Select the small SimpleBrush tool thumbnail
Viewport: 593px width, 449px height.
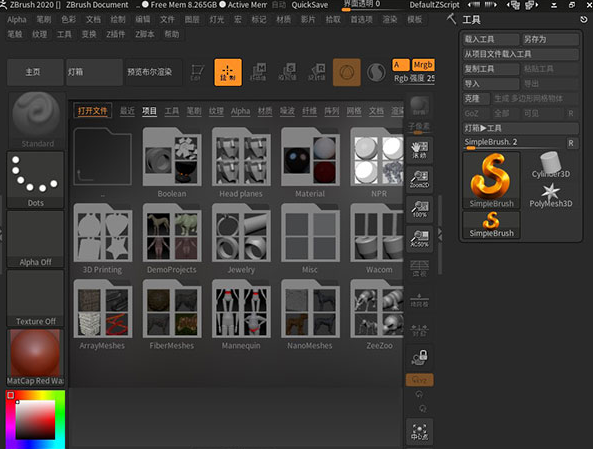click(491, 225)
